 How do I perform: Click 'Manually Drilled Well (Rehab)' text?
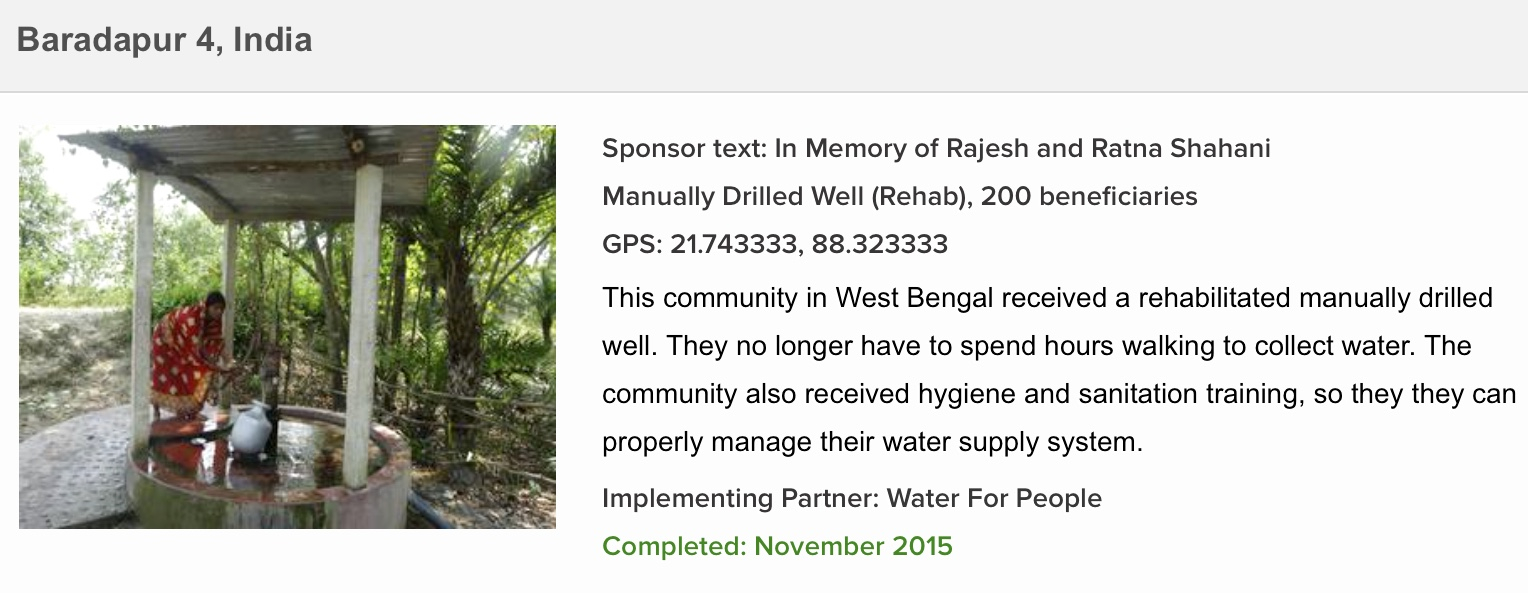coord(788,197)
